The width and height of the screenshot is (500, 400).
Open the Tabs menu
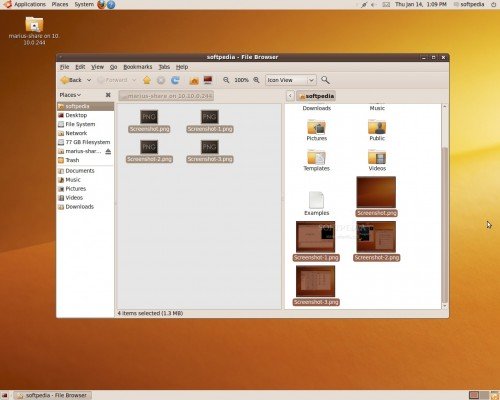coord(164,67)
